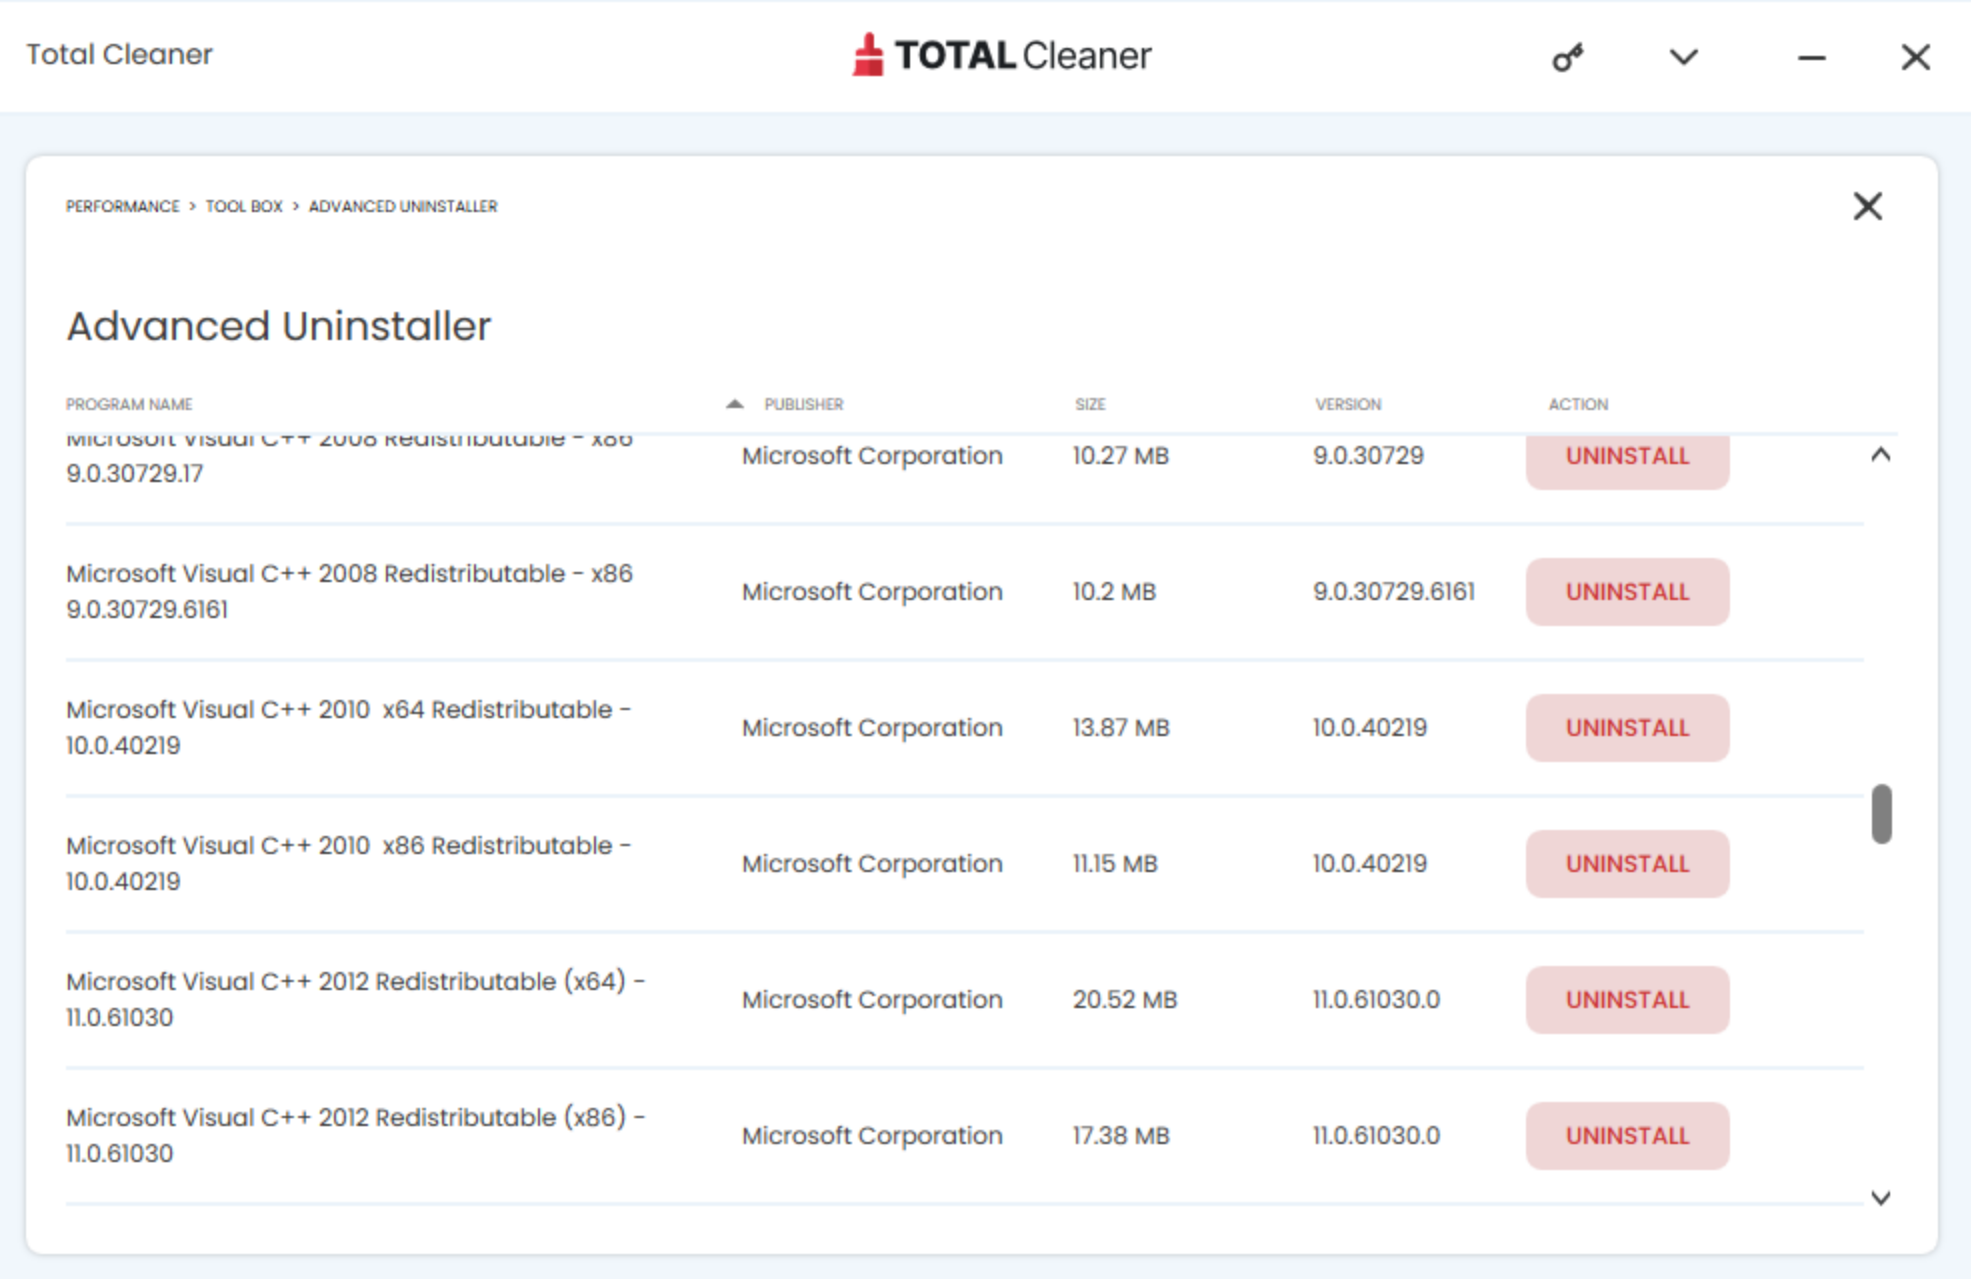Click the Advanced Uninstaller heading
The height and width of the screenshot is (1279, 1971).
(279, 326)
